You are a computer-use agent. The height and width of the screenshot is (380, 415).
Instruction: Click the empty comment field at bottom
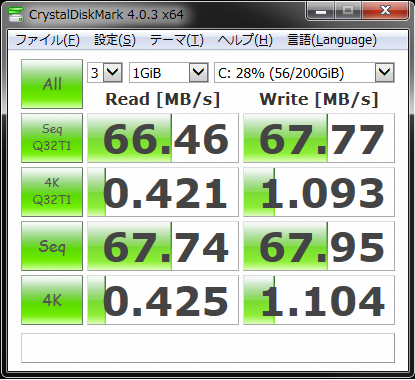208,348
